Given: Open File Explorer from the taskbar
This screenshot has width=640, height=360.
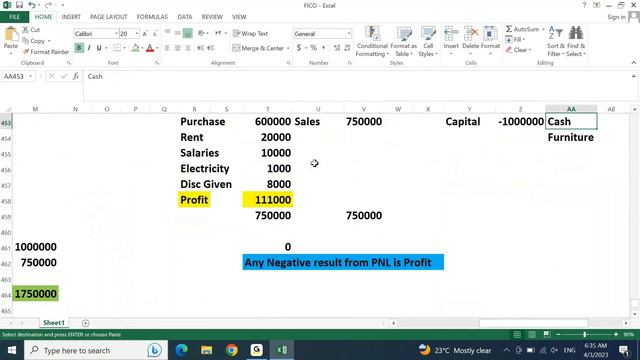Looking at the screenshot, I should tap(207, 350).
